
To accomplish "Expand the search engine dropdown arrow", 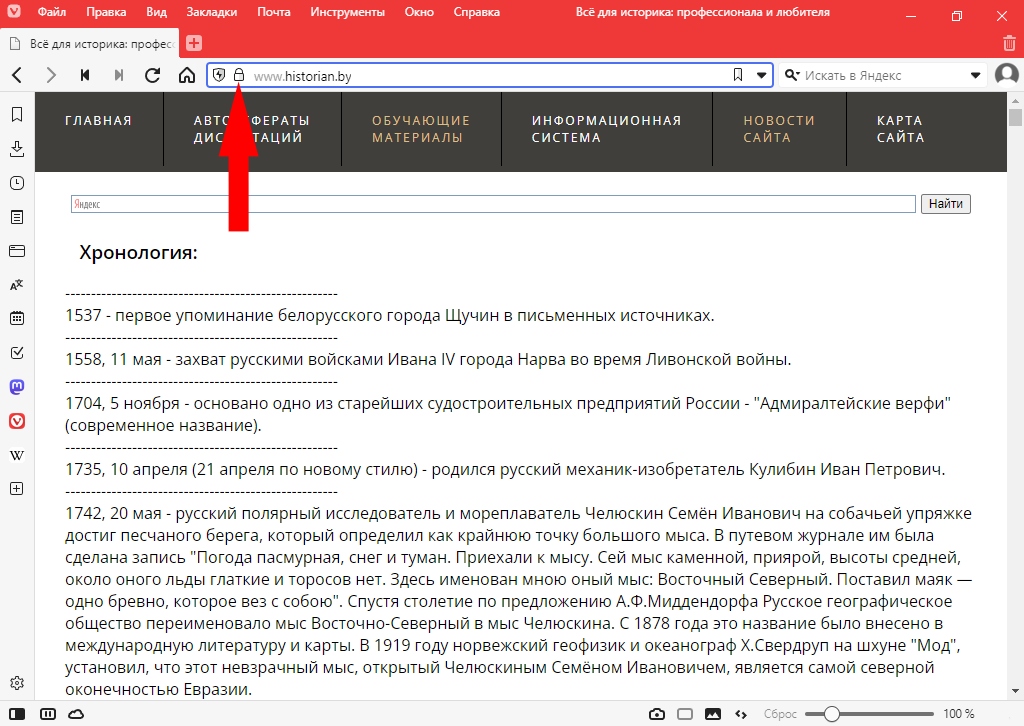I will [x=976, y=75].
